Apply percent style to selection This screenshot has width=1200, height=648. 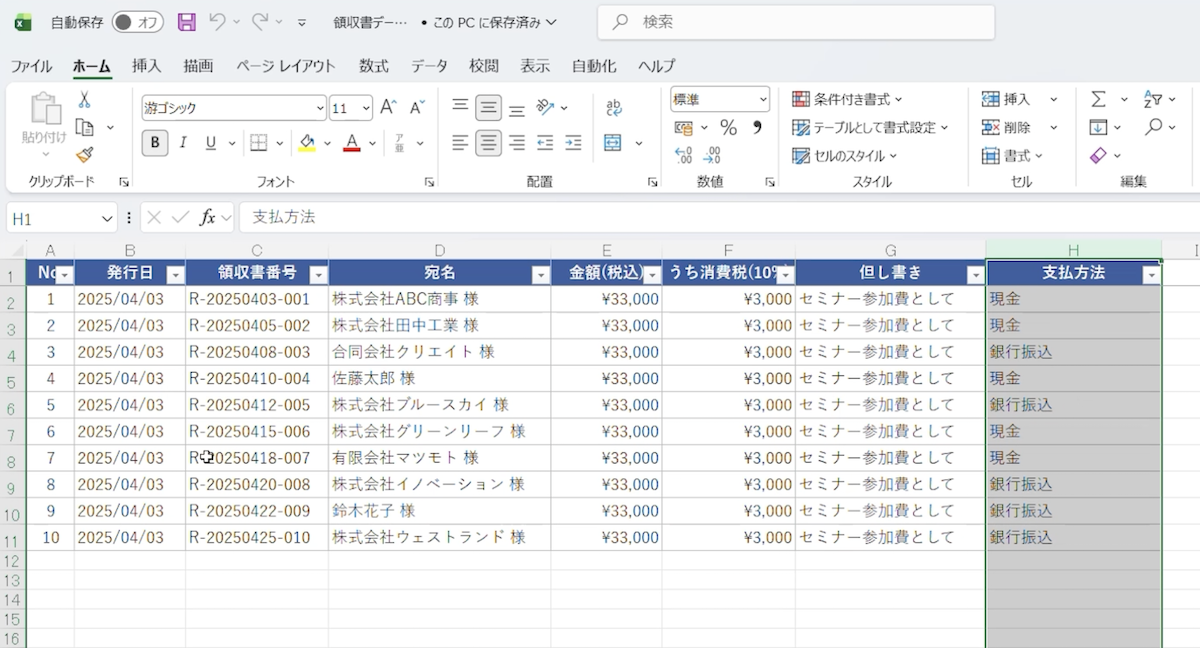pyautogui.click(x=728, y=127)
